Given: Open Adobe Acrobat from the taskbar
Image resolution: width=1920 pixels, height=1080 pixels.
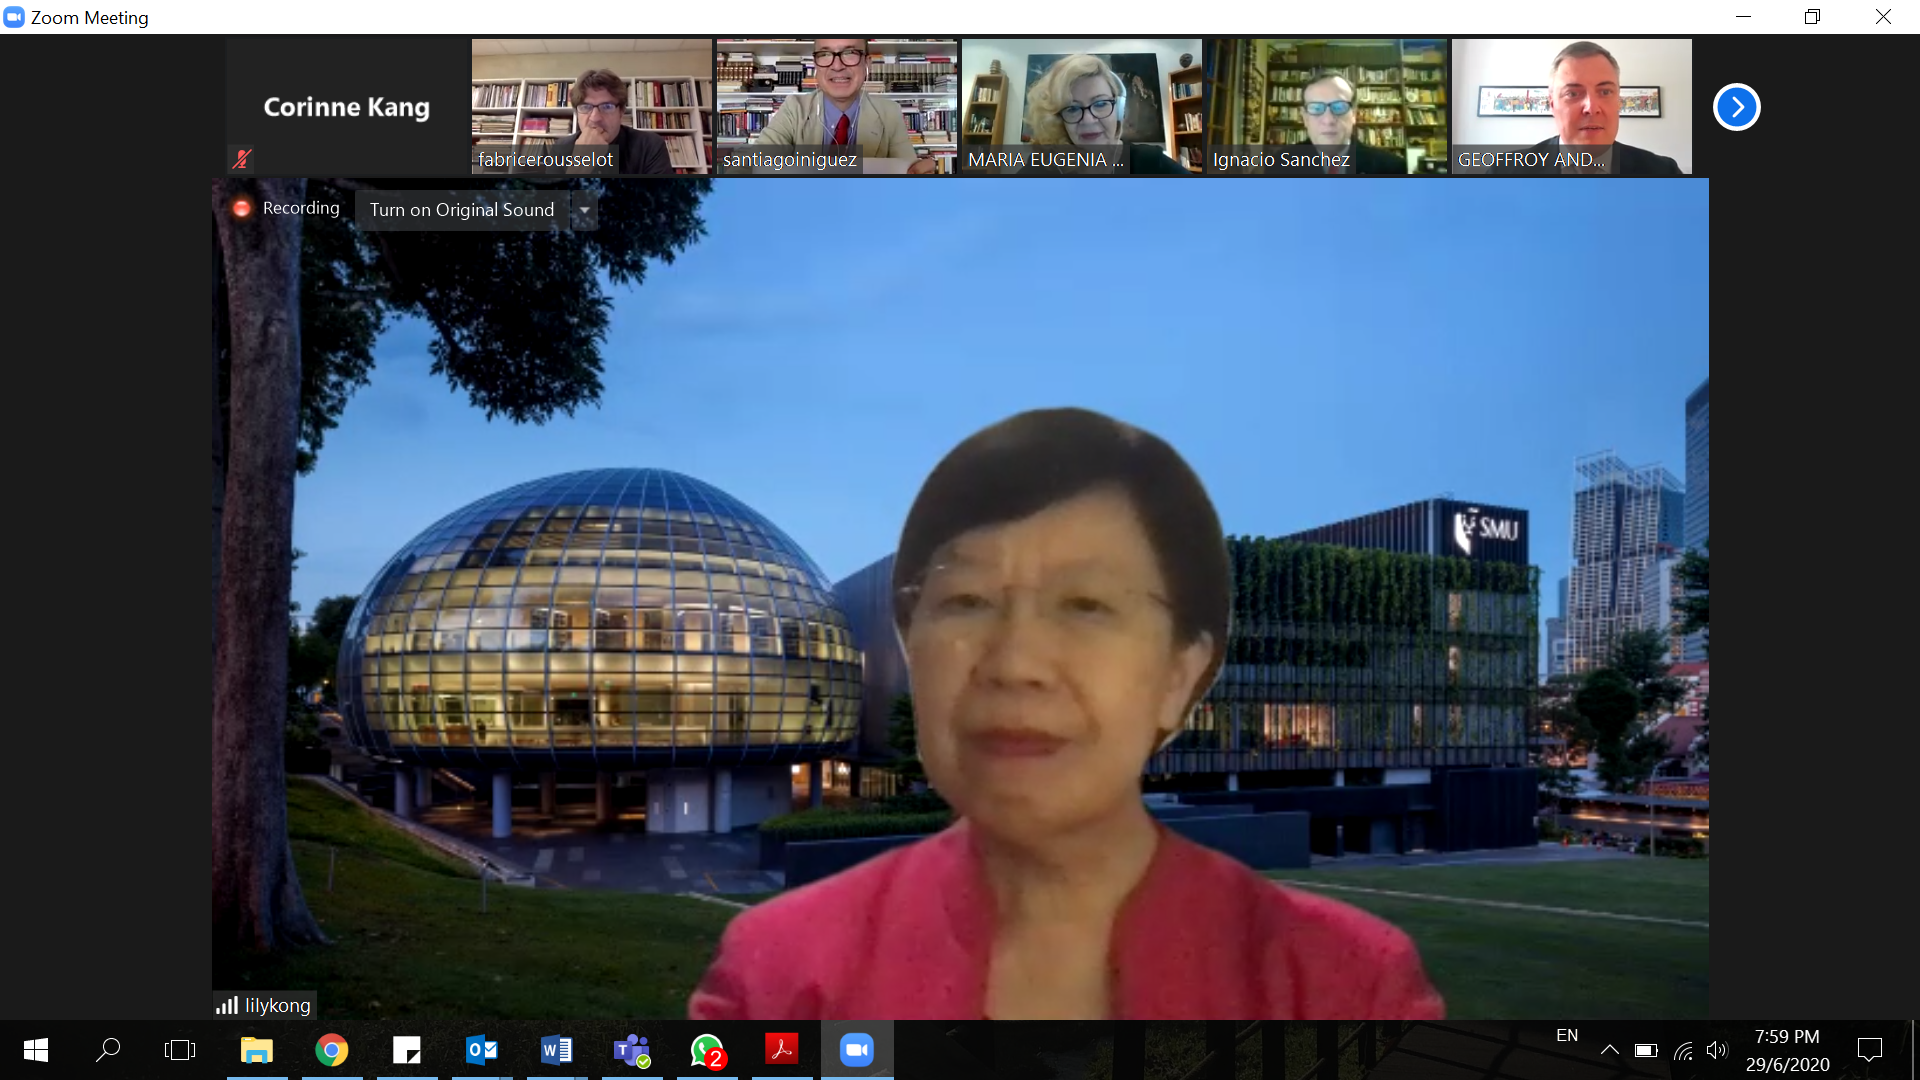Looking at the screenshot, I should point(781,1050).
